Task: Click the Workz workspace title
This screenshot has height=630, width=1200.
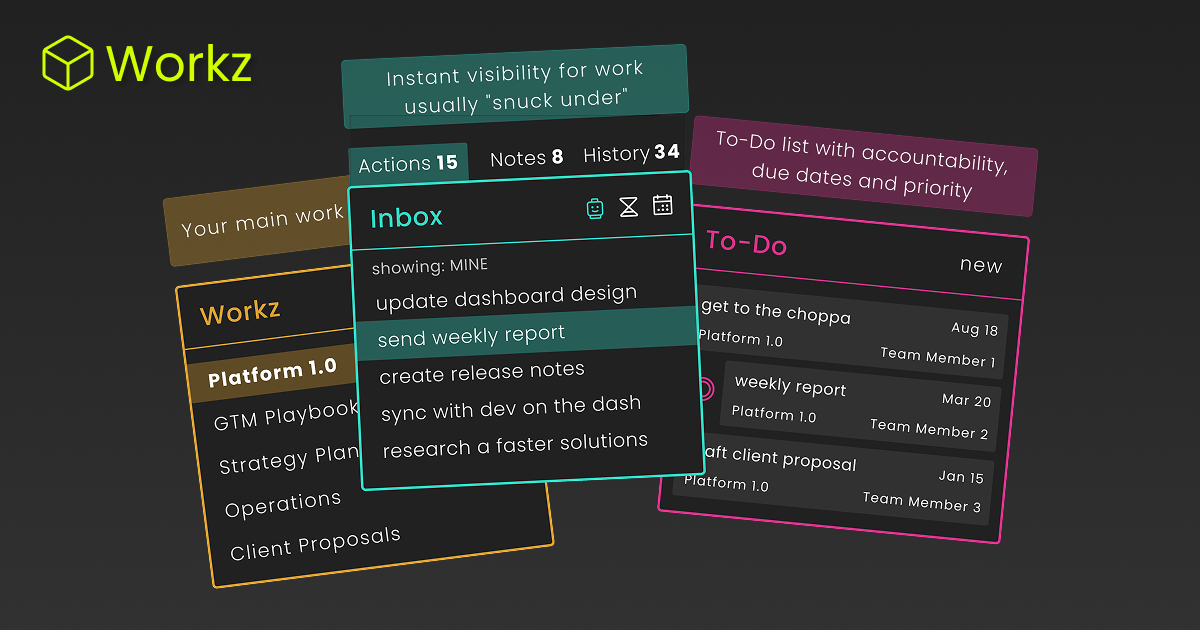Action: coord(240,311)
